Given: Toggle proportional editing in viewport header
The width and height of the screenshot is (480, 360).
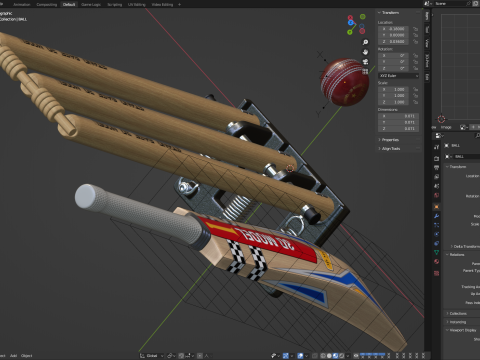Looking at the screenshot, I should 199,356.
